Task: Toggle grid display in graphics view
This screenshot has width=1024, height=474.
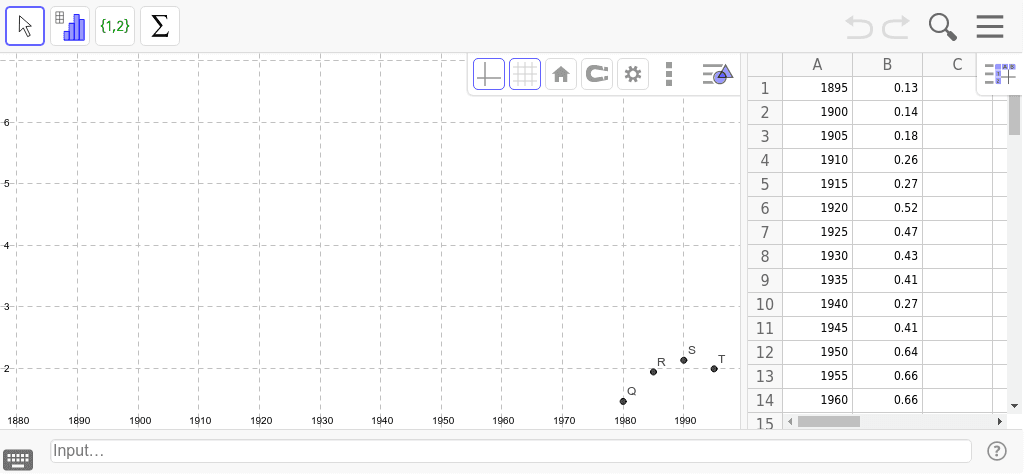Action: coord(525,74)
